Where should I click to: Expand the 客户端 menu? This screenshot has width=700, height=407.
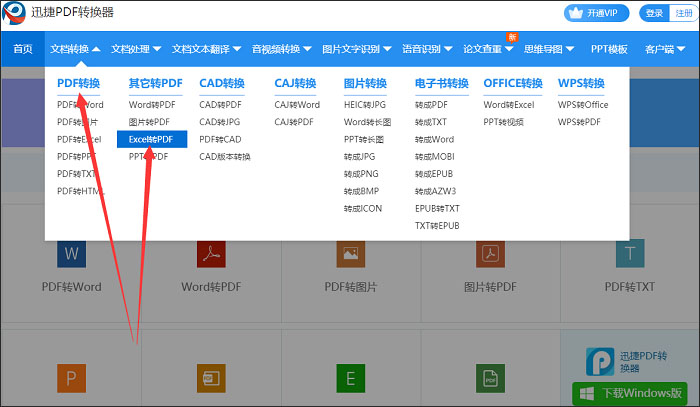[665, 49]
